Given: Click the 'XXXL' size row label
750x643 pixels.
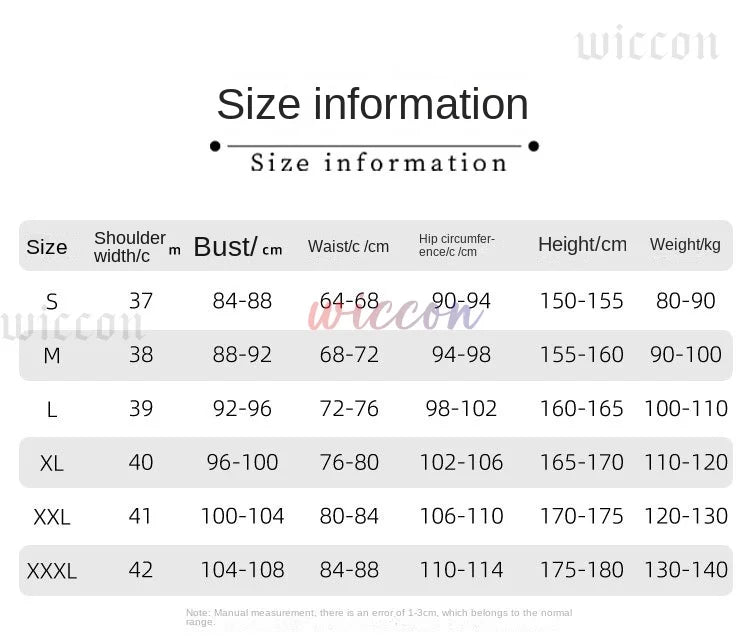Looking at the screenshot, I should click(52, 571).
